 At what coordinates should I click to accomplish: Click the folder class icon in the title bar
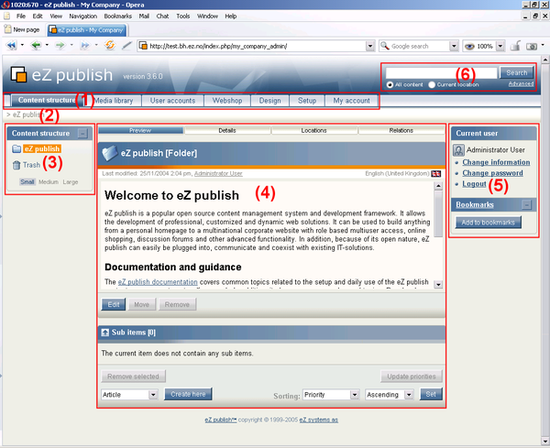pyautogui.click(x=109, y=153)
